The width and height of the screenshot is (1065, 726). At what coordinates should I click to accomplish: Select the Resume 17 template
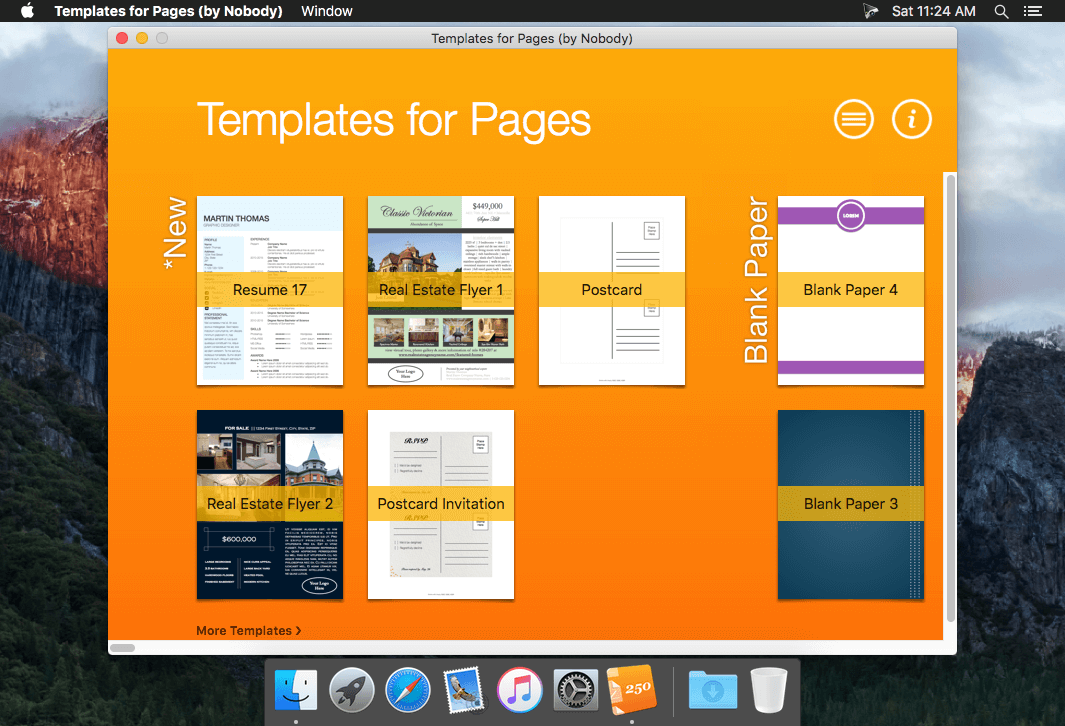tap(270, 291)
